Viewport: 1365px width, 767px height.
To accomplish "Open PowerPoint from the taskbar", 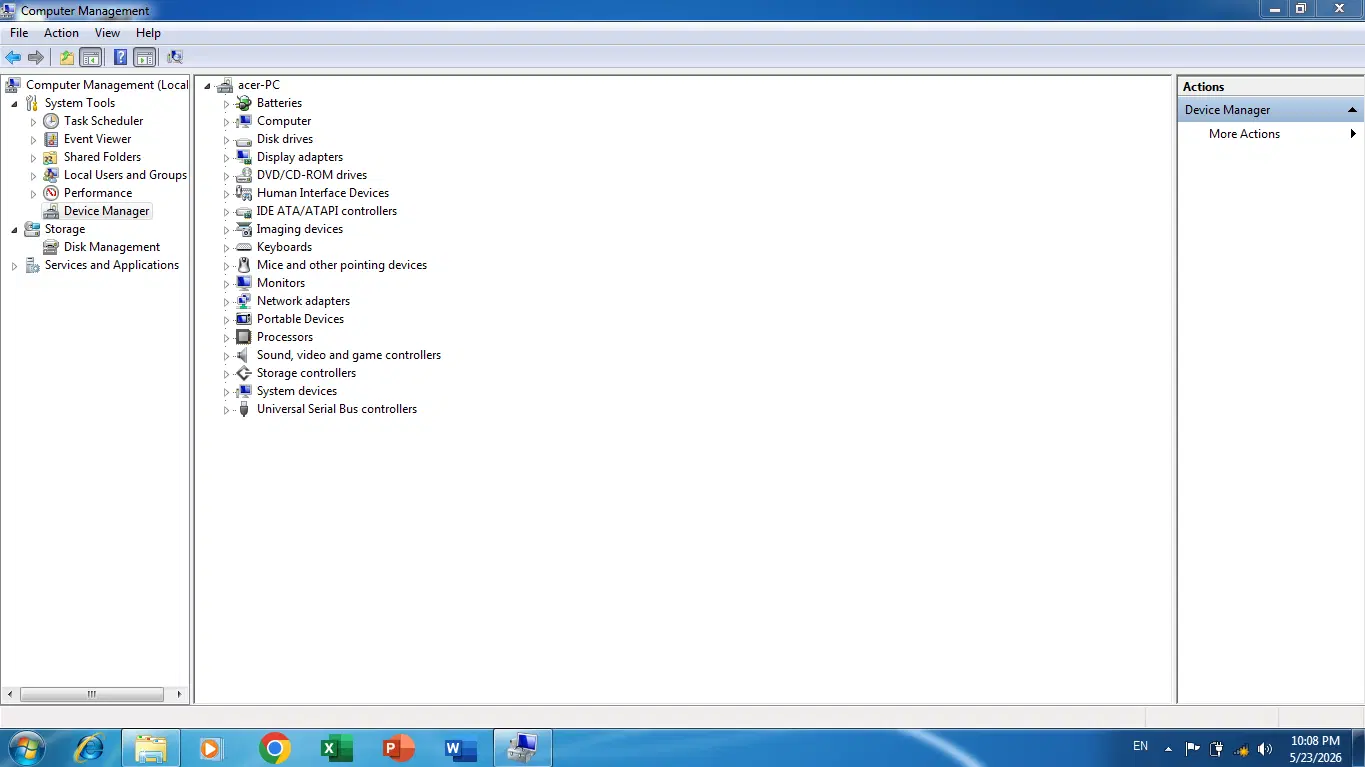I will 399,748.
